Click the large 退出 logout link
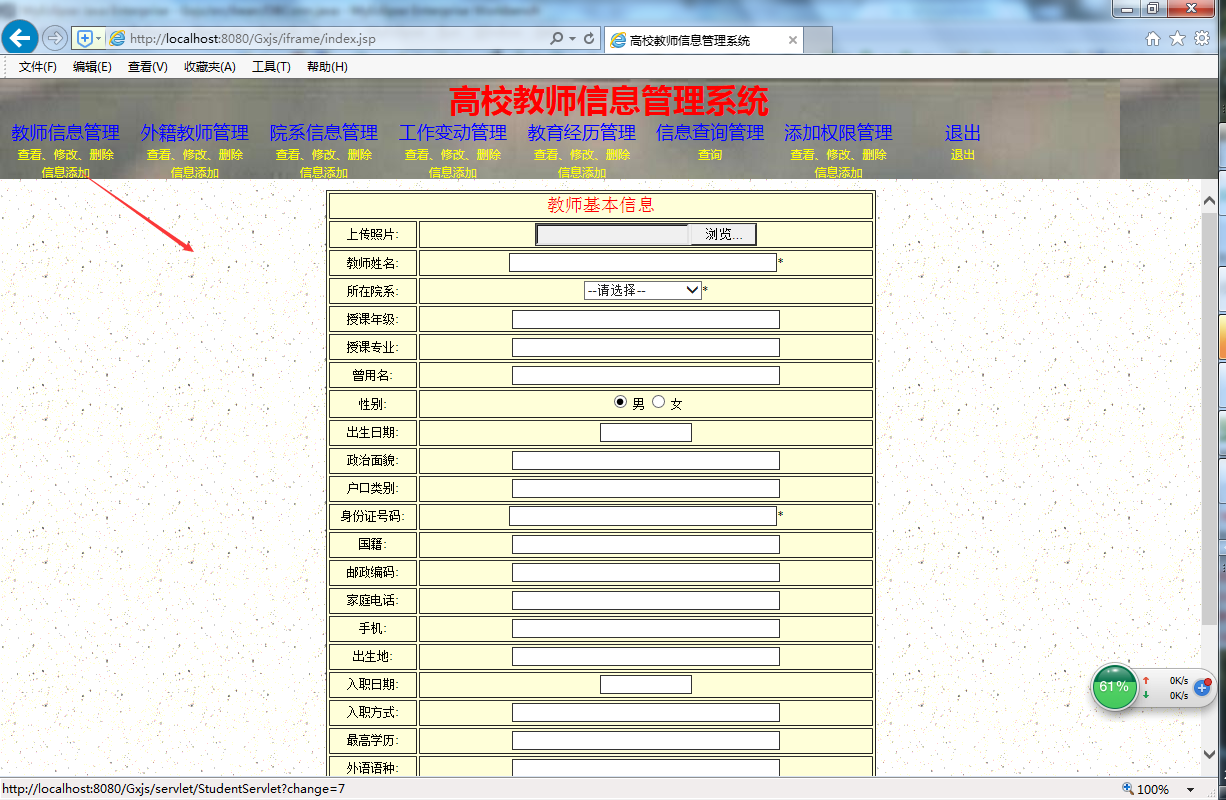 [962, 132]
